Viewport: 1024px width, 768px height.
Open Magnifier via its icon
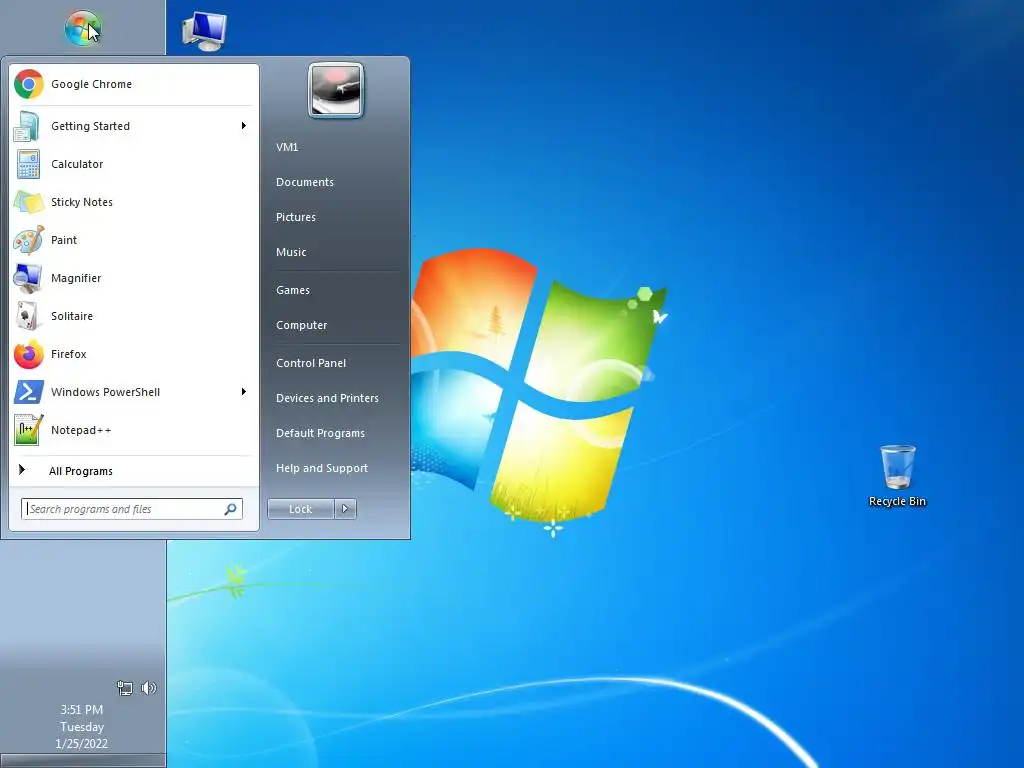click(x=28, y=278)
